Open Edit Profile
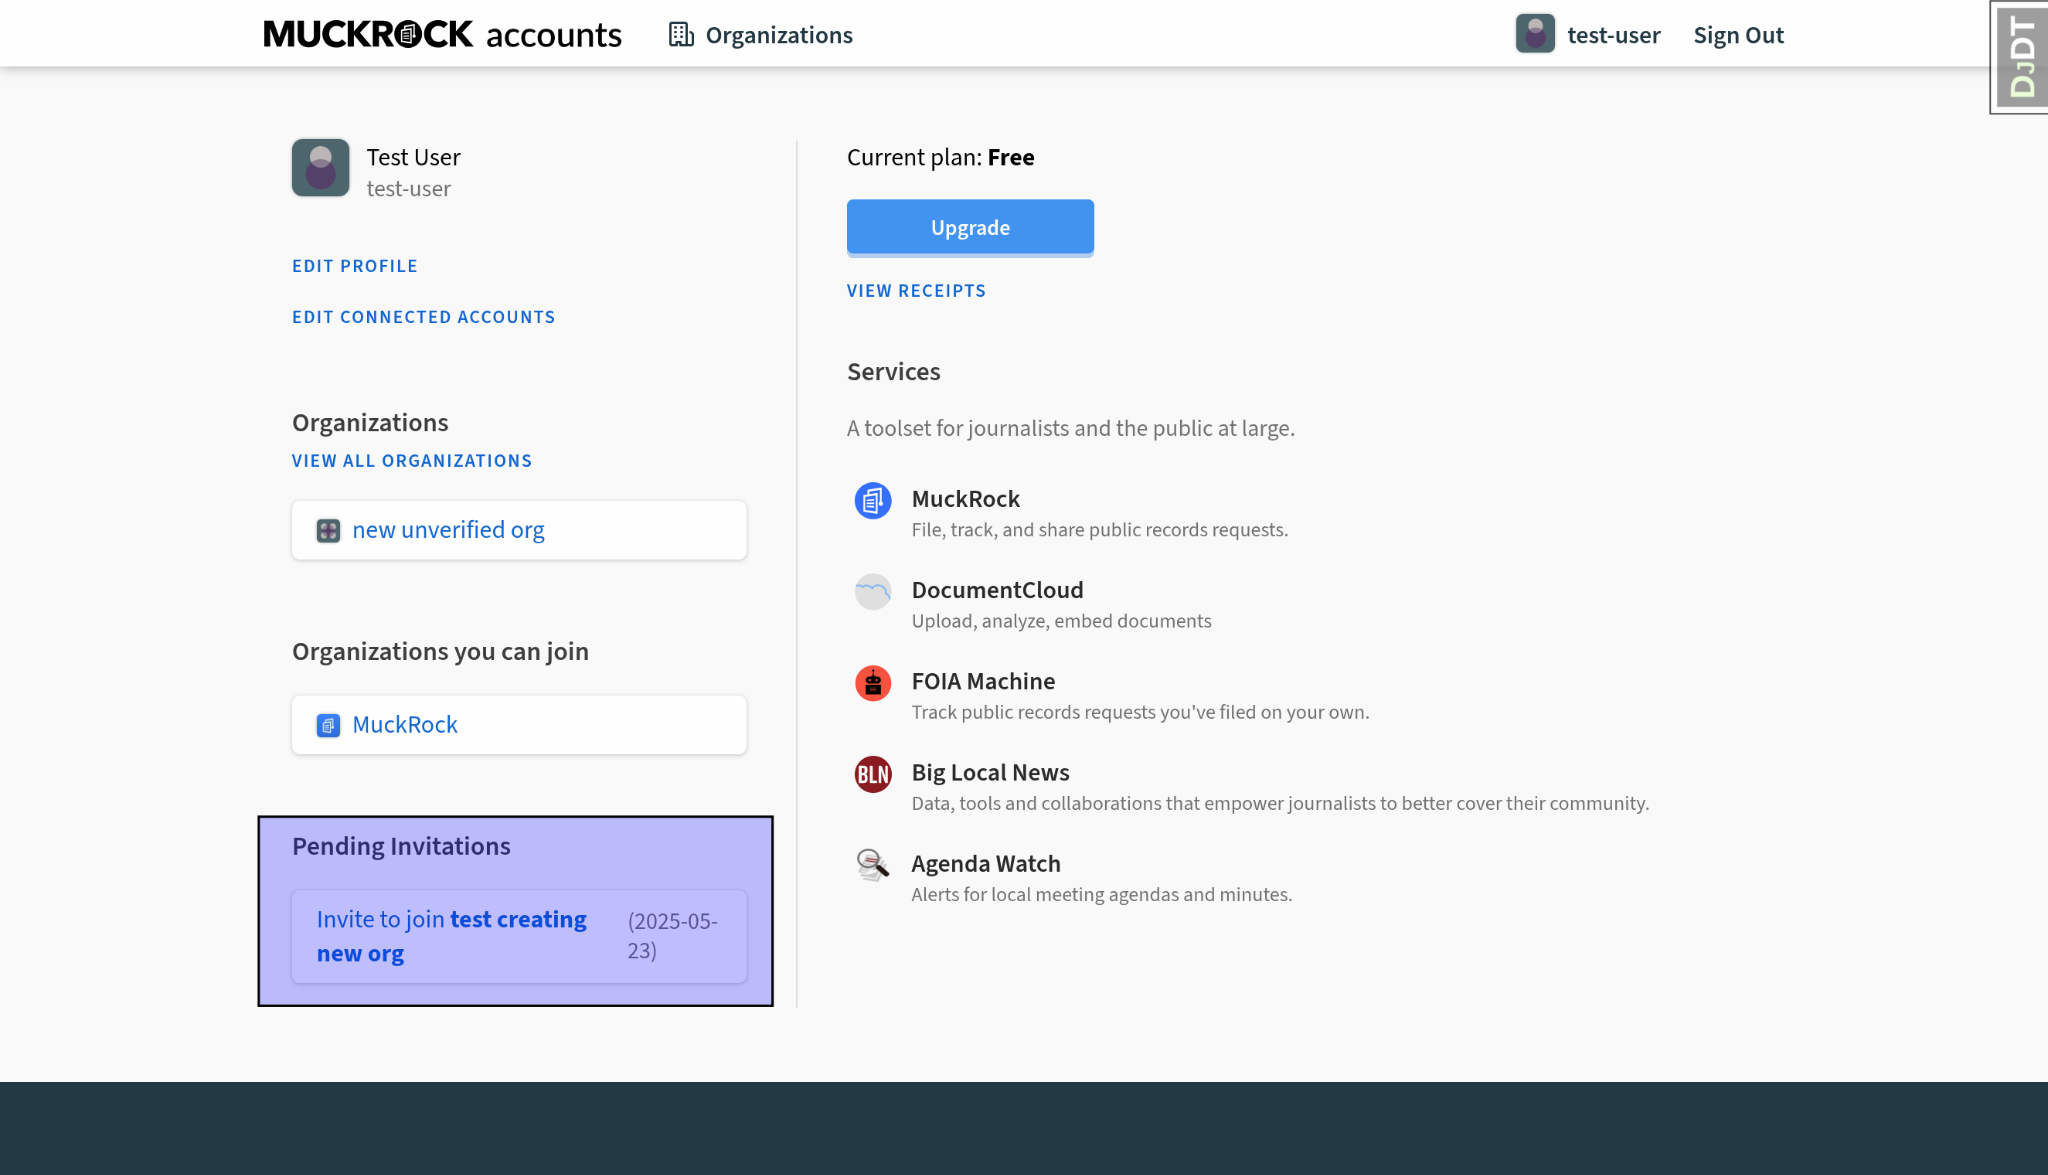The width and height of the screenshot is (2048, 1175). [355, 266]
